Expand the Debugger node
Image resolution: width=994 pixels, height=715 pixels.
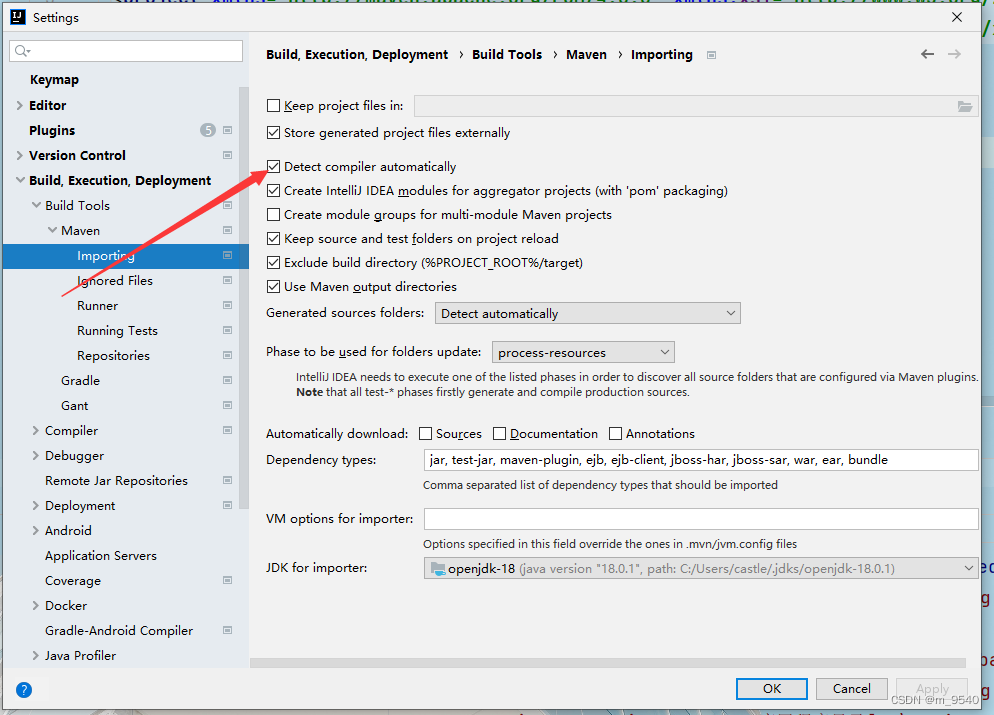(x=36, y=456)
